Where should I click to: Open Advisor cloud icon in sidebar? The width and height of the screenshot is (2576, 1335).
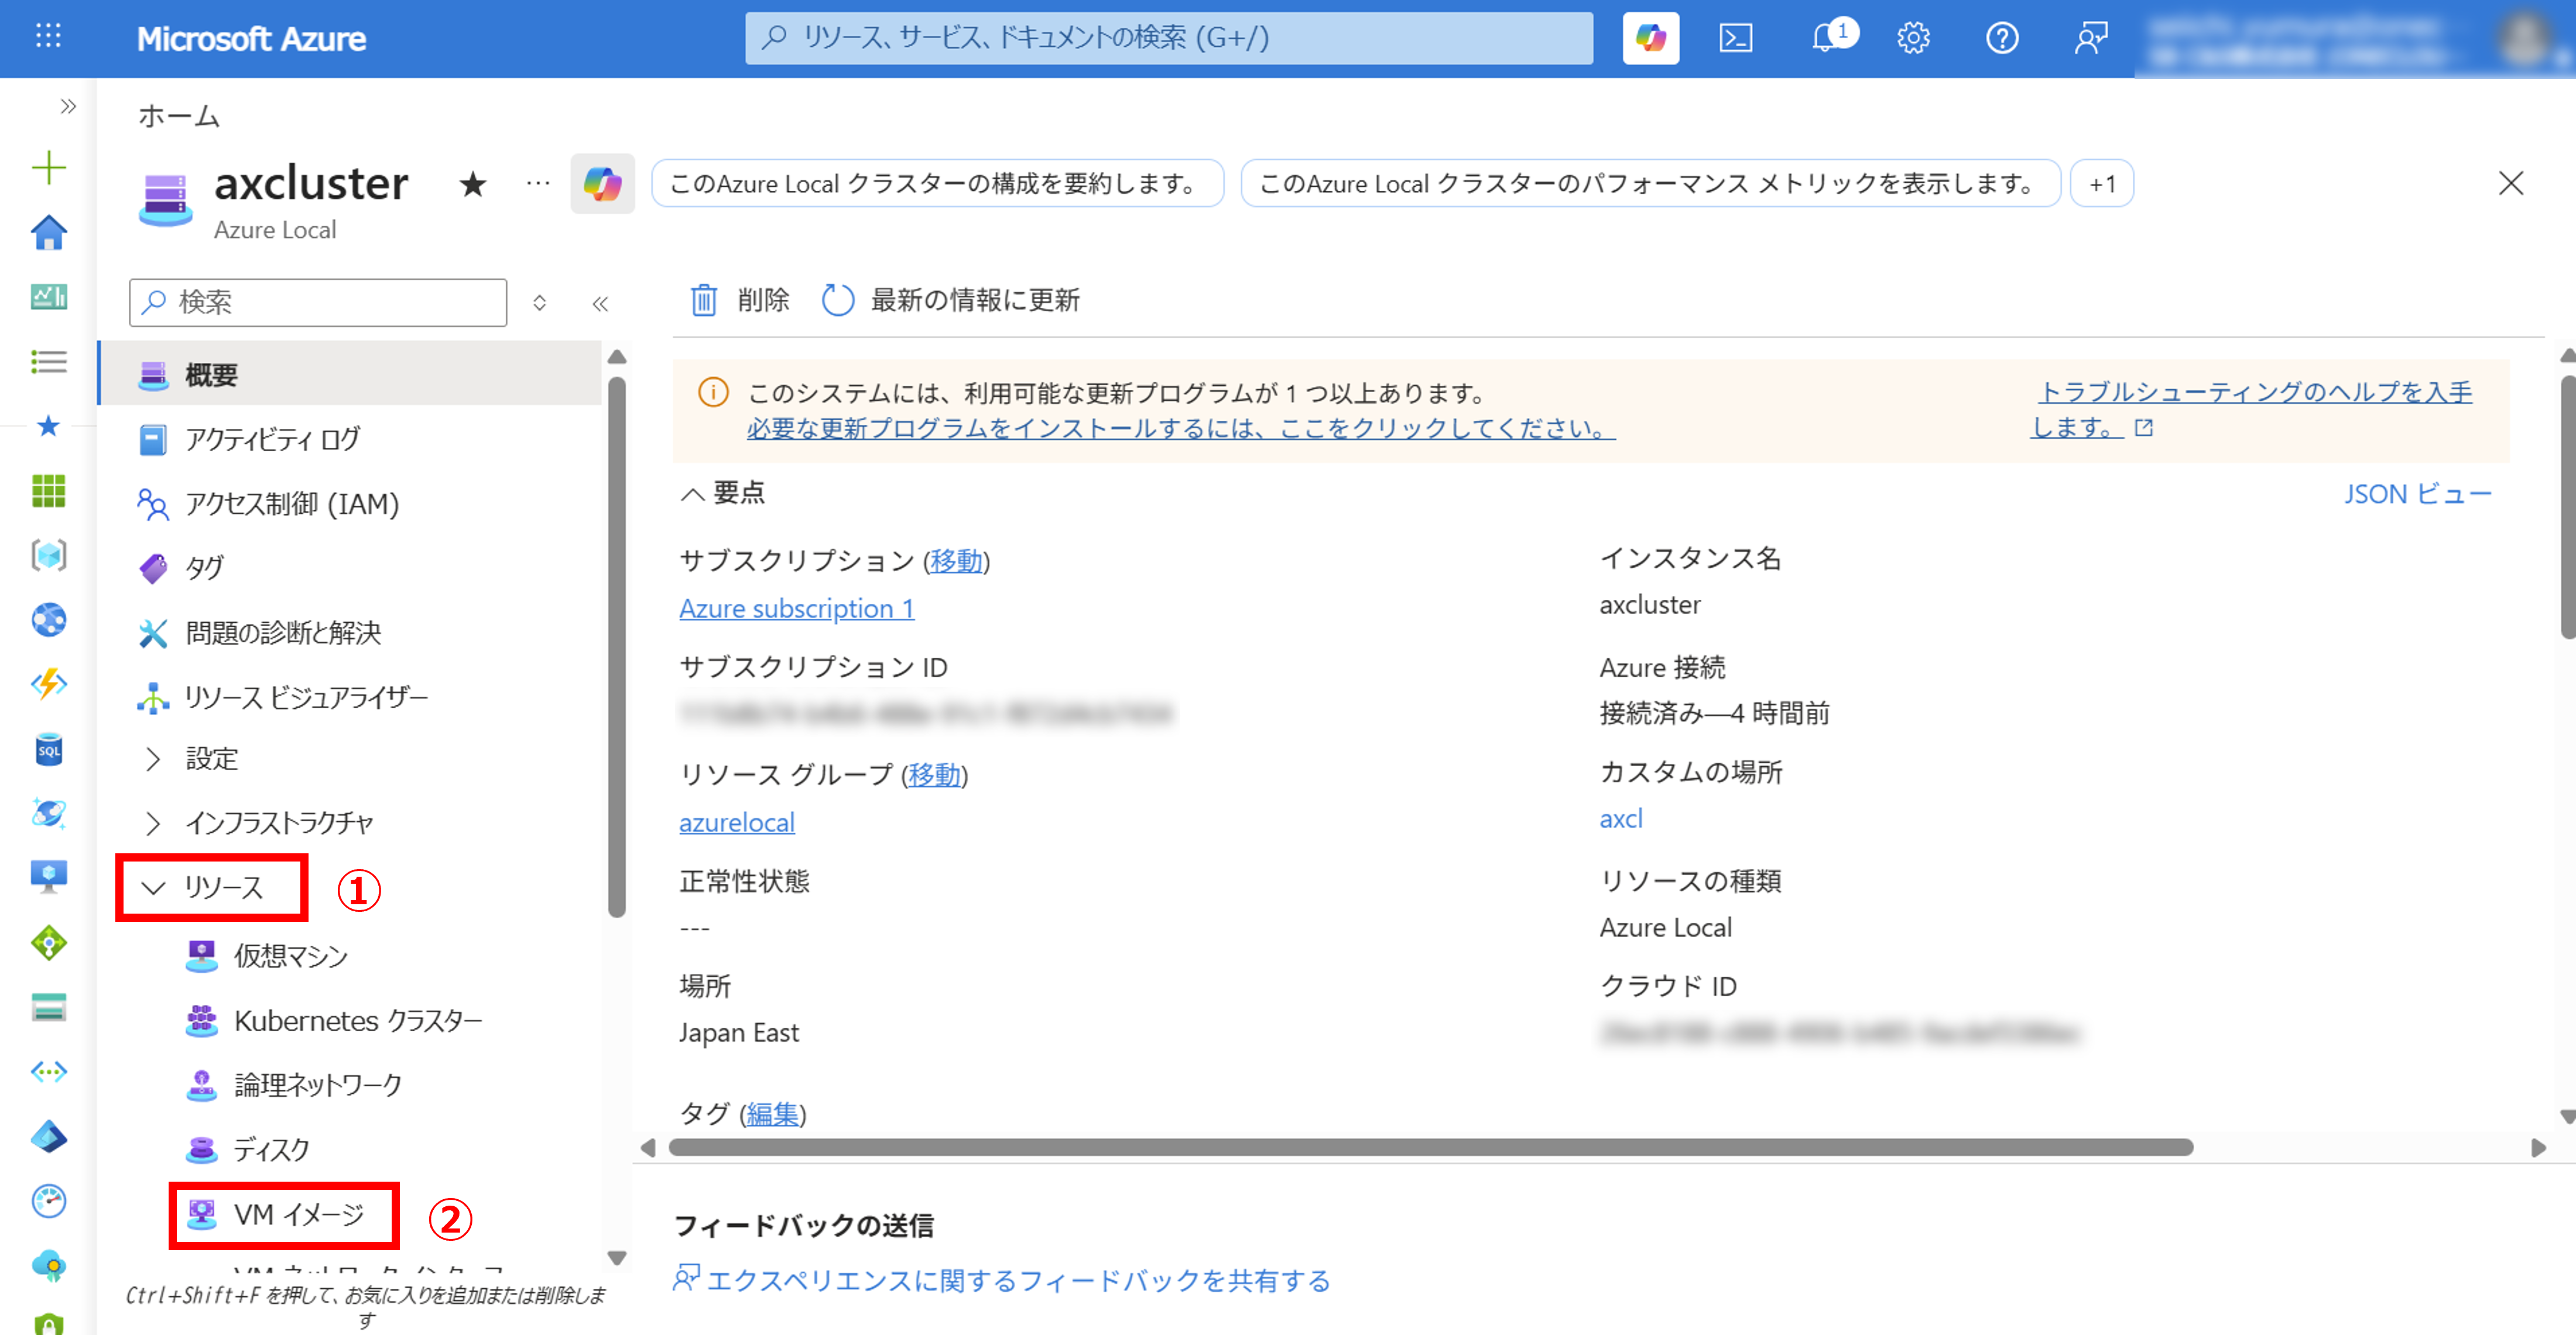click(x=48, y=1266)
